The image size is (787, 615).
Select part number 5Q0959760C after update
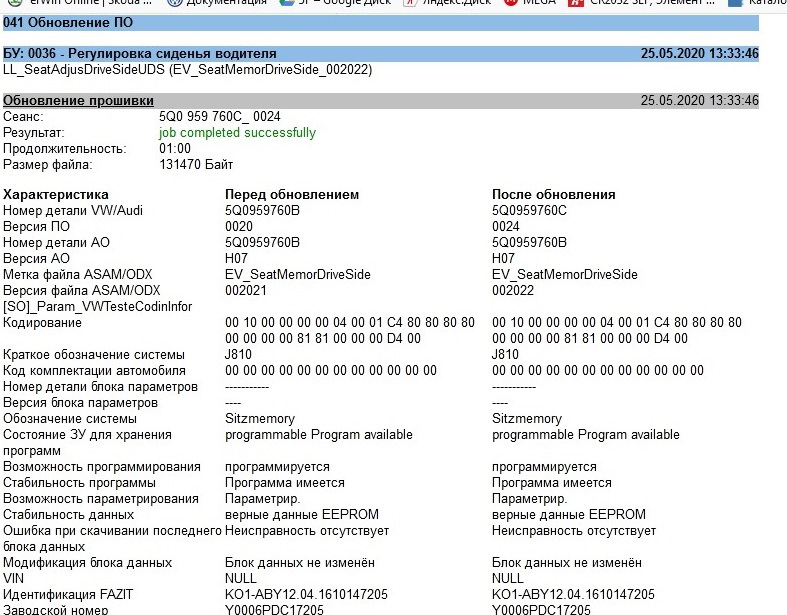click(530, 210)
